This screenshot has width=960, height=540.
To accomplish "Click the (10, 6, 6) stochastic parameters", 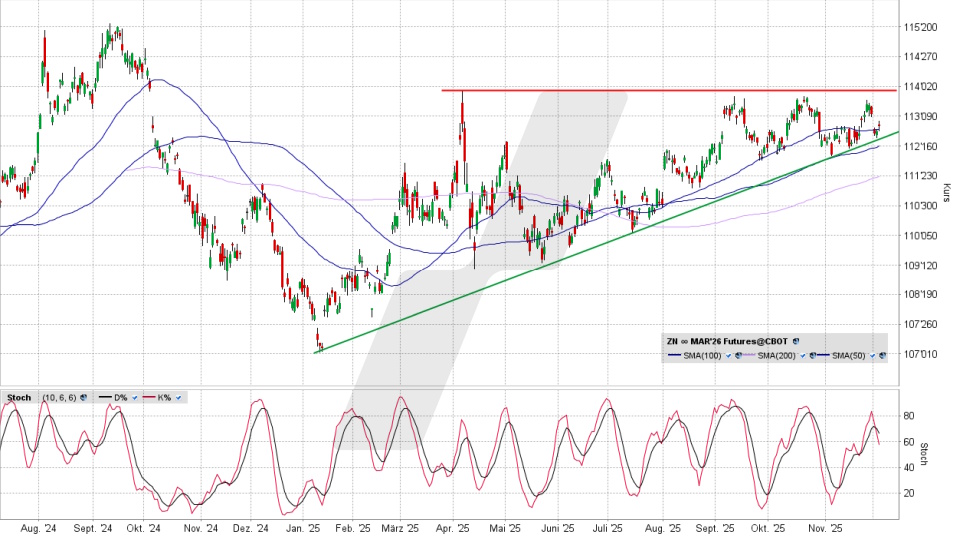I will [x=59, y=397].
